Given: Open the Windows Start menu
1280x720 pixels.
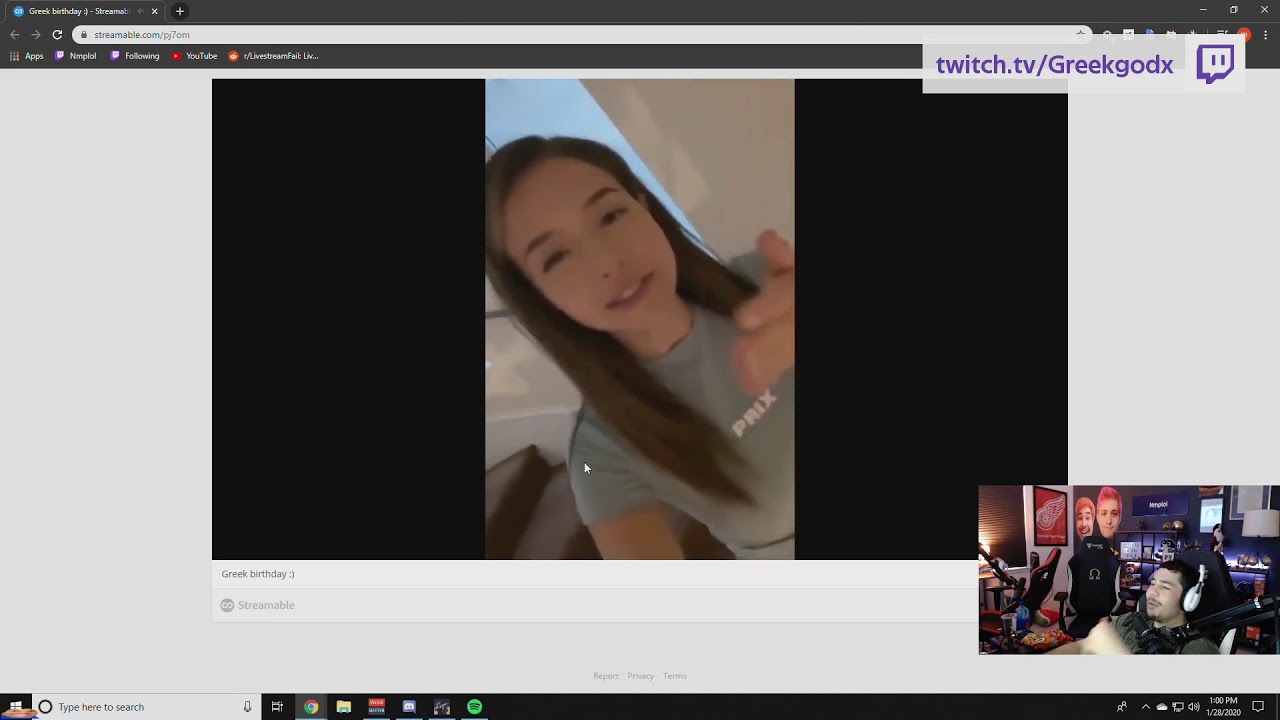Looking at the screenshot, I should point(16,707).
